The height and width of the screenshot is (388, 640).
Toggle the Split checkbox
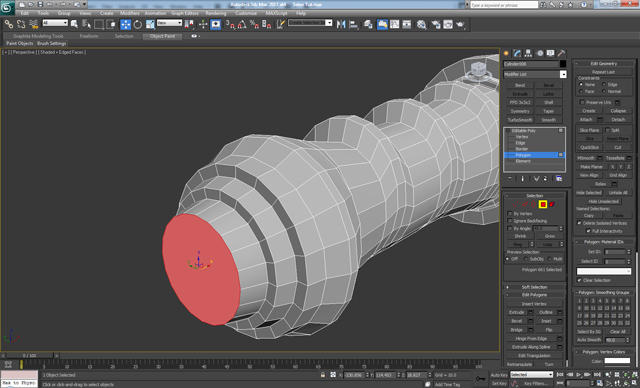pos(607,130)
